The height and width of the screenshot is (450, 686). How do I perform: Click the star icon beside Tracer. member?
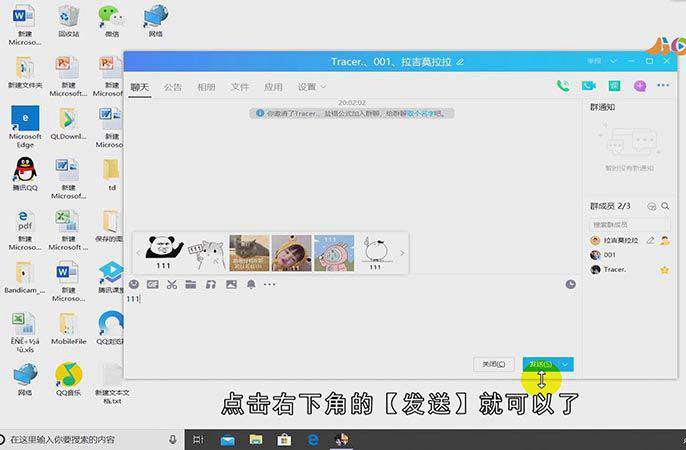(x=665, y=270)
